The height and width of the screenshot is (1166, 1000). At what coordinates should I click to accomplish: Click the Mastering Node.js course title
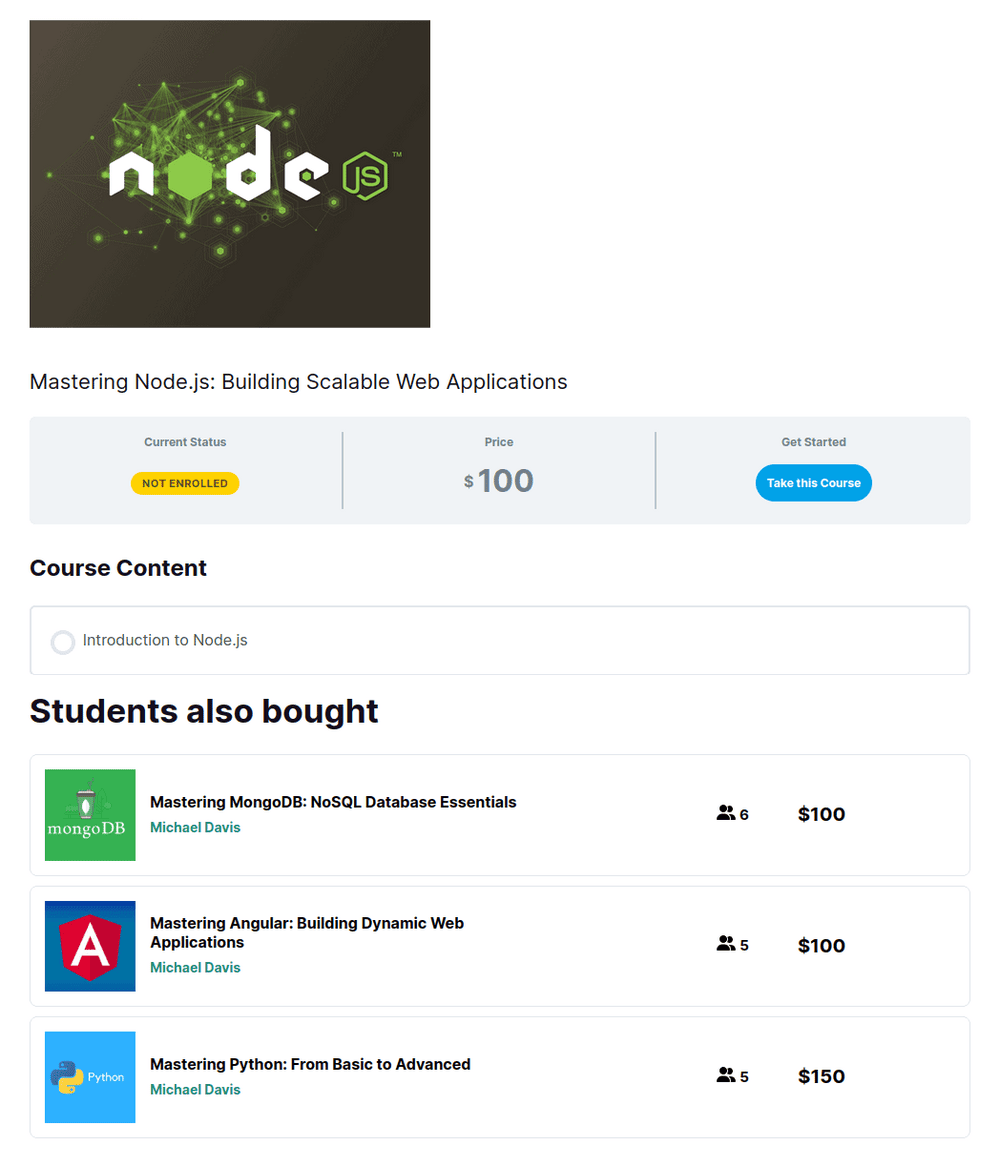point(298,381)
